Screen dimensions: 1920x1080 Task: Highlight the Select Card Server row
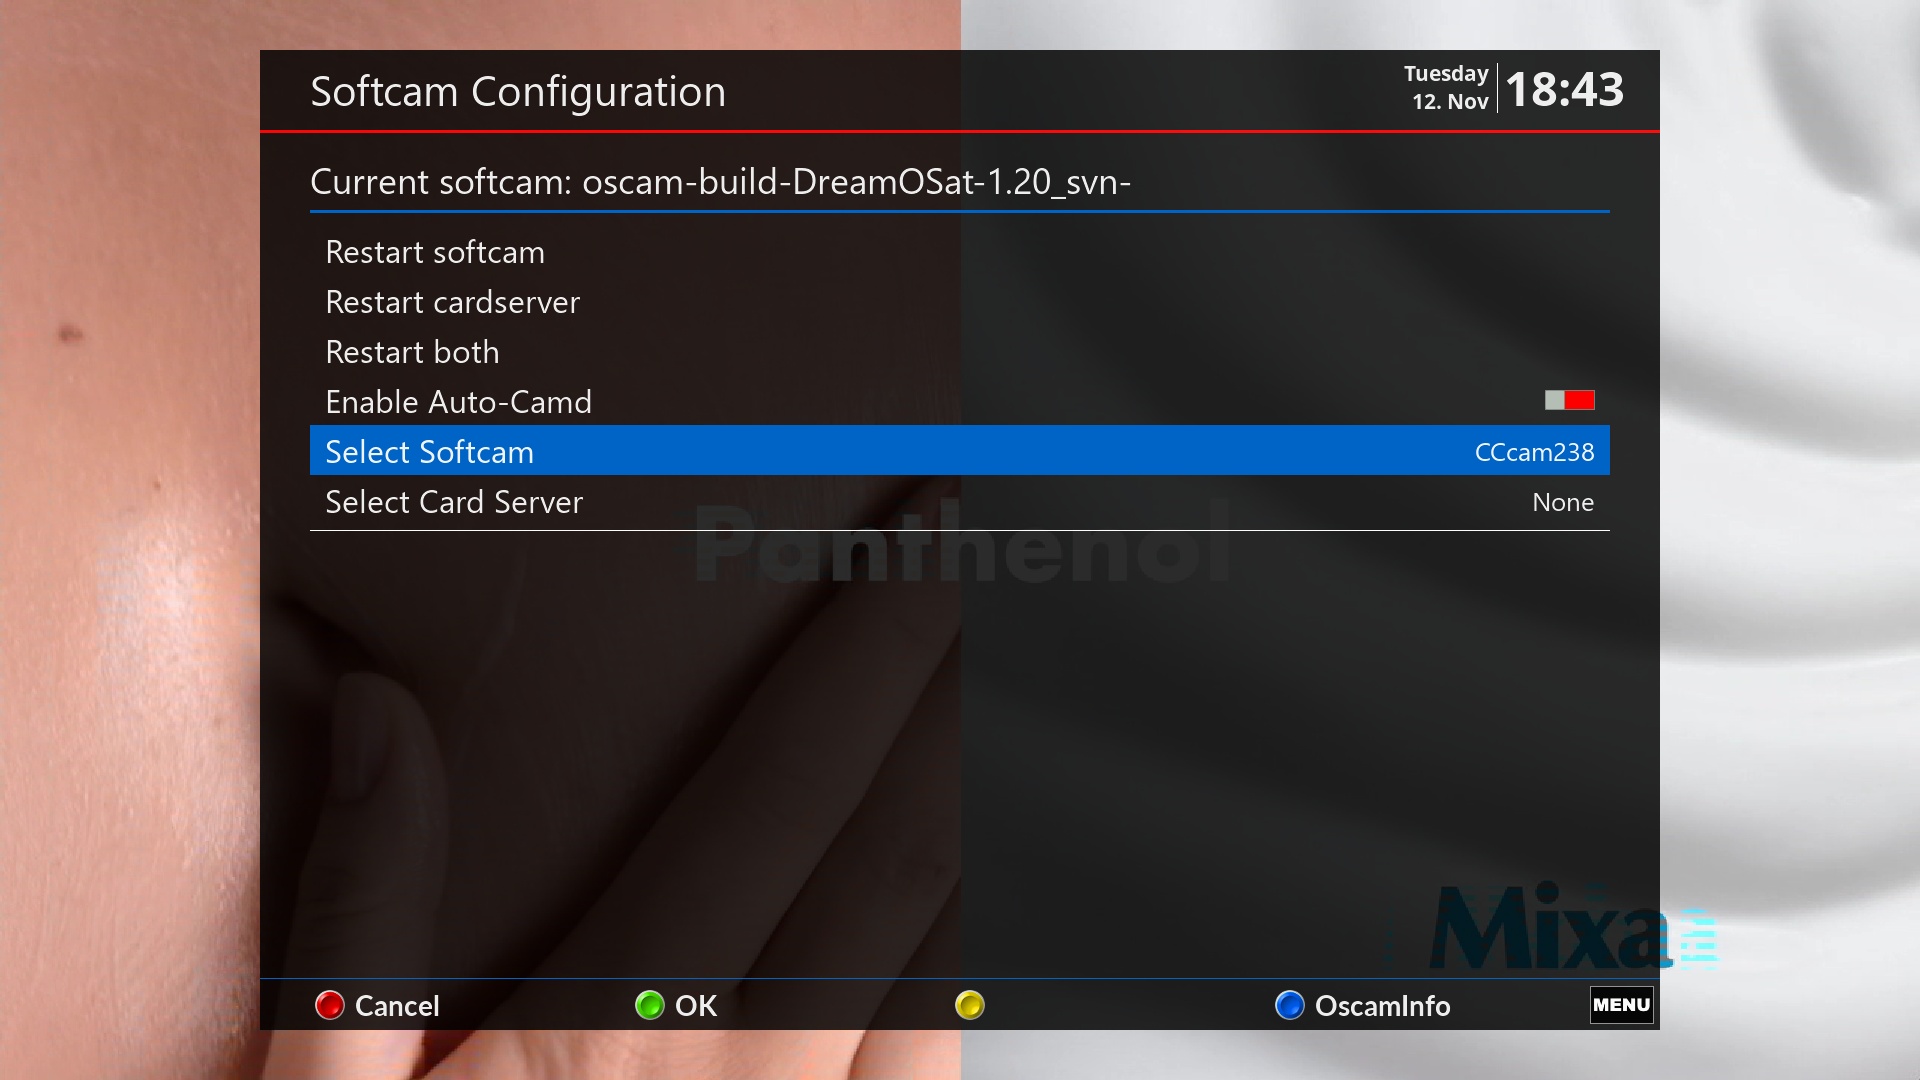[960, 501]
